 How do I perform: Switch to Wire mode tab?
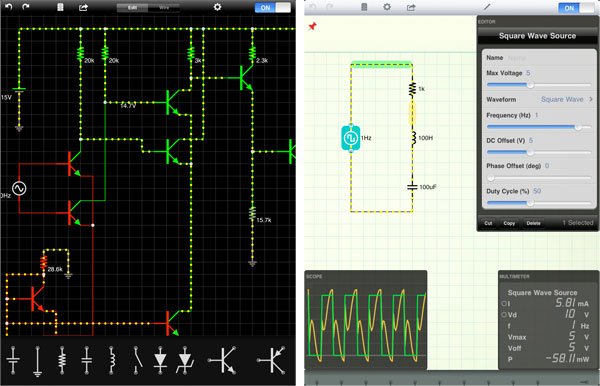click(x=164, y=8)
